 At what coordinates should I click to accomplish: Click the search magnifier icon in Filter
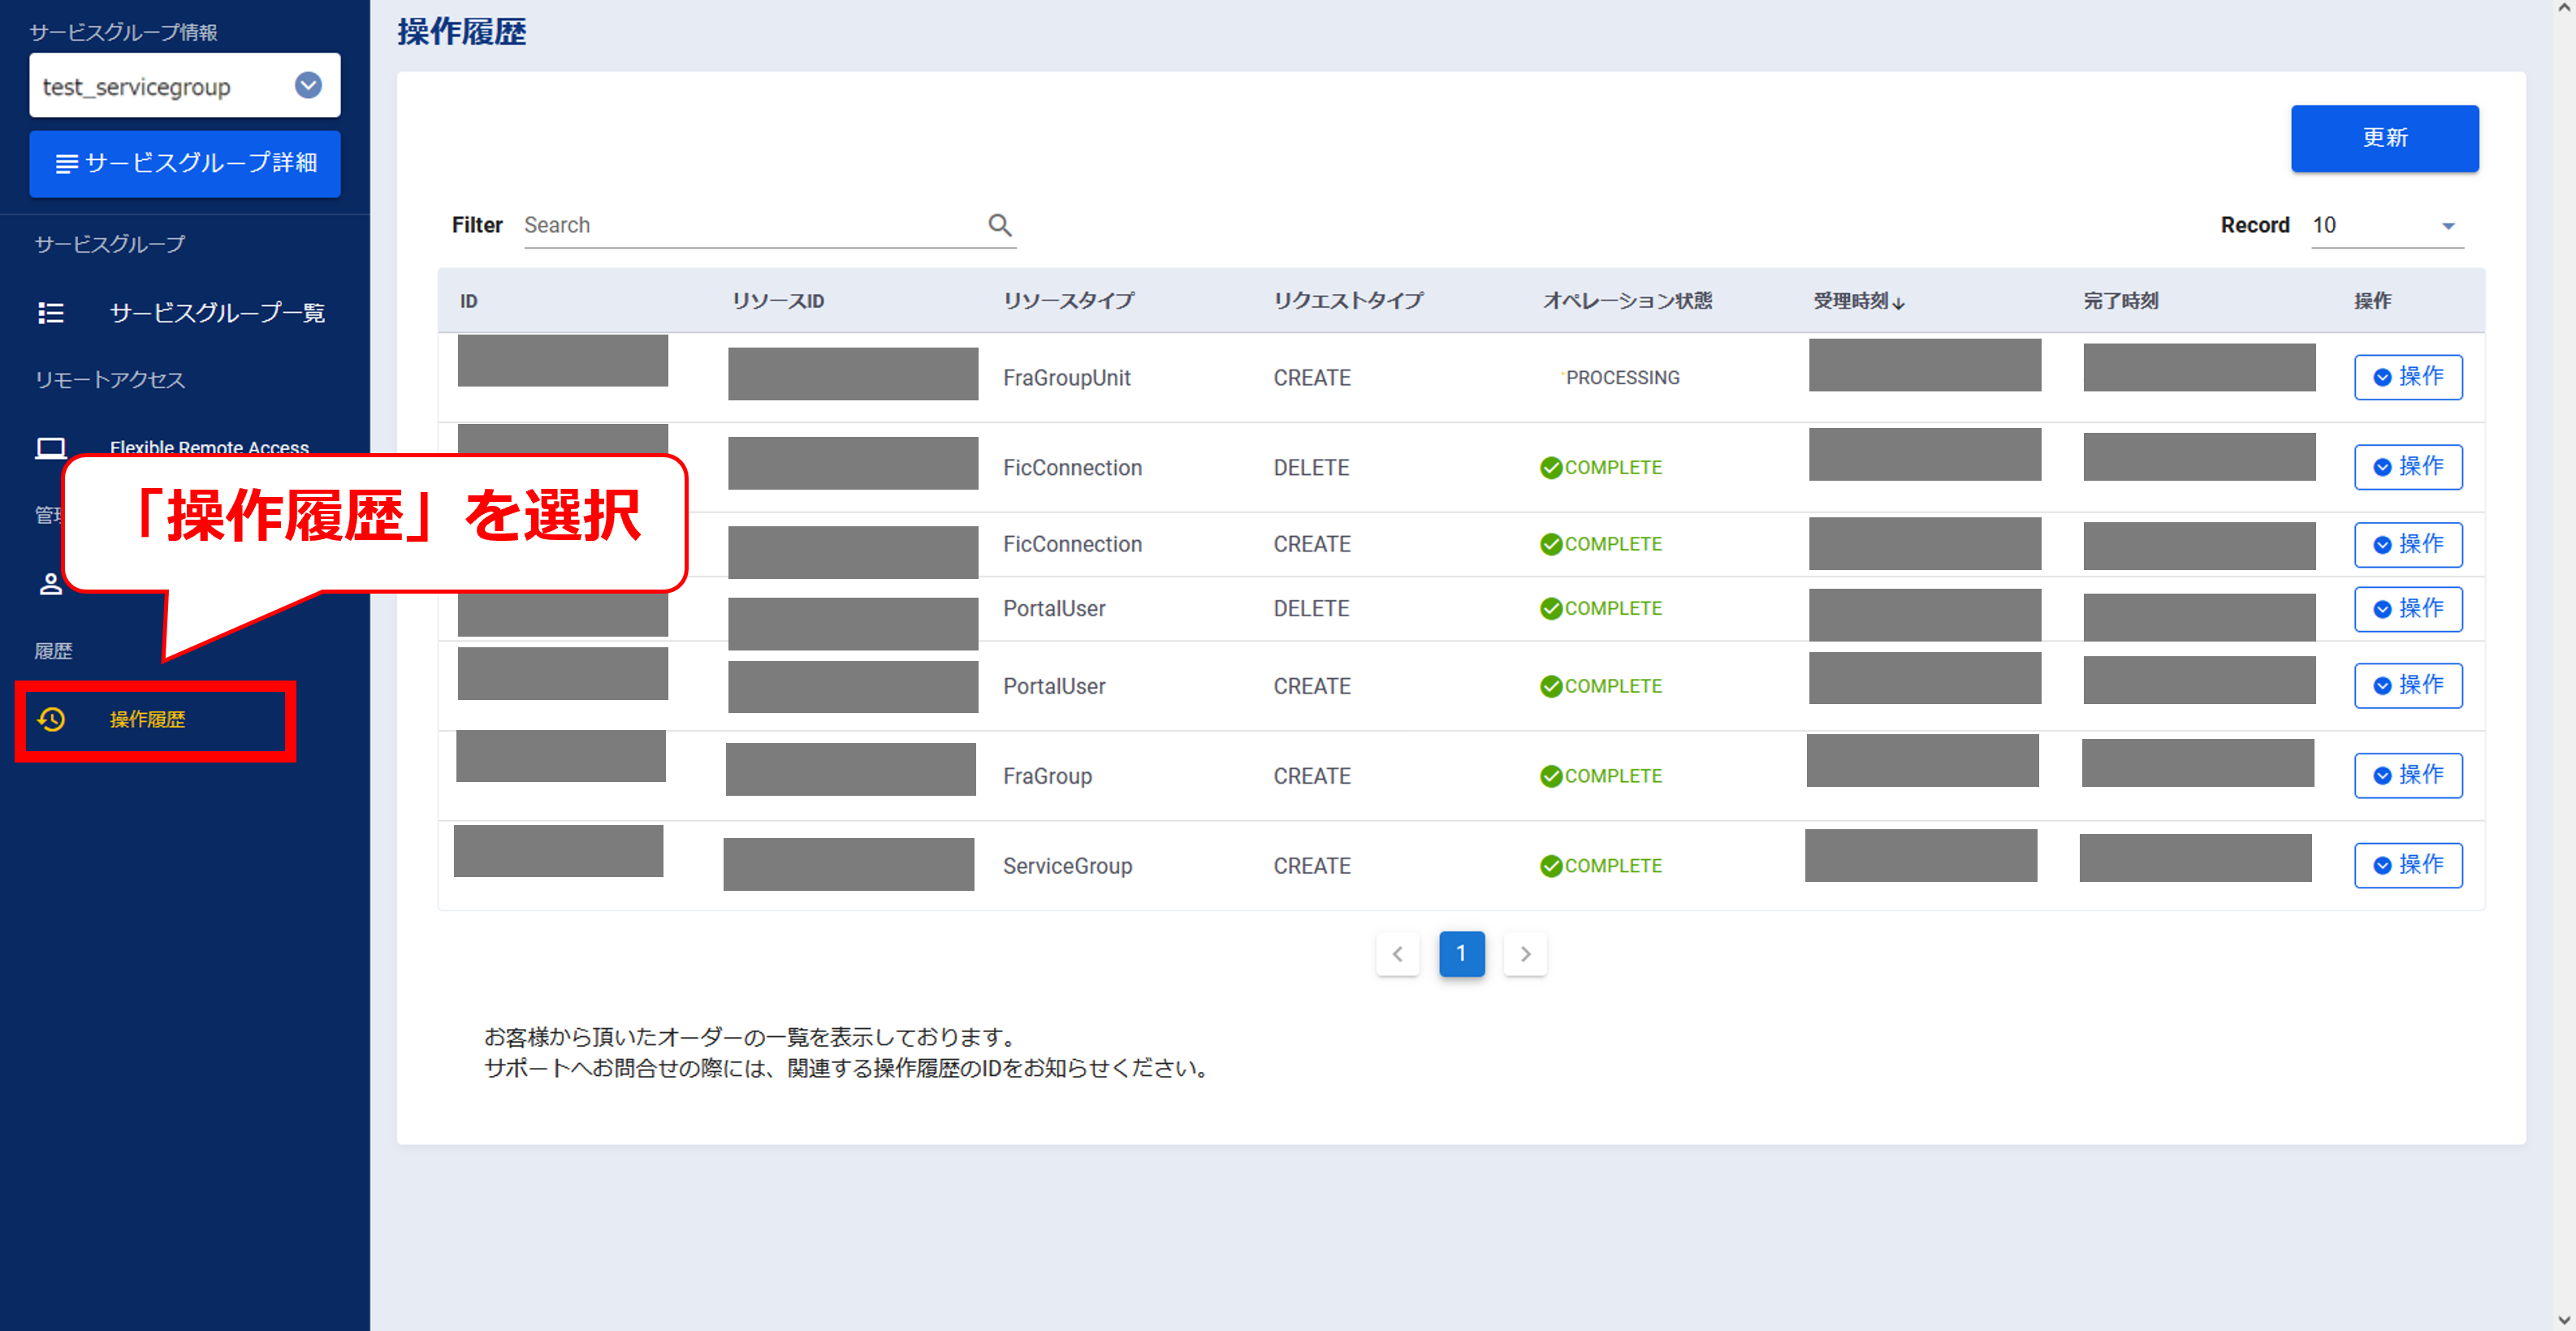click(999, 225)
